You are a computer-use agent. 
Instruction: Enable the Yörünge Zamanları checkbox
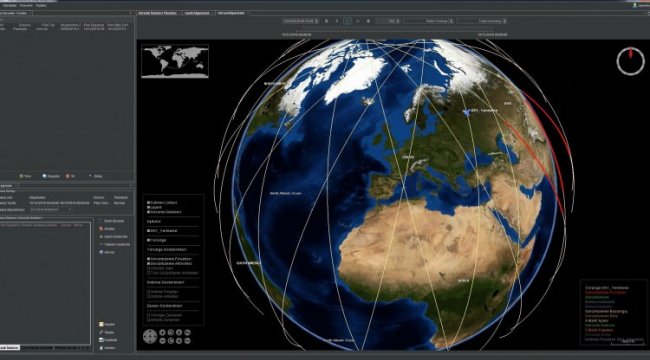149,315
